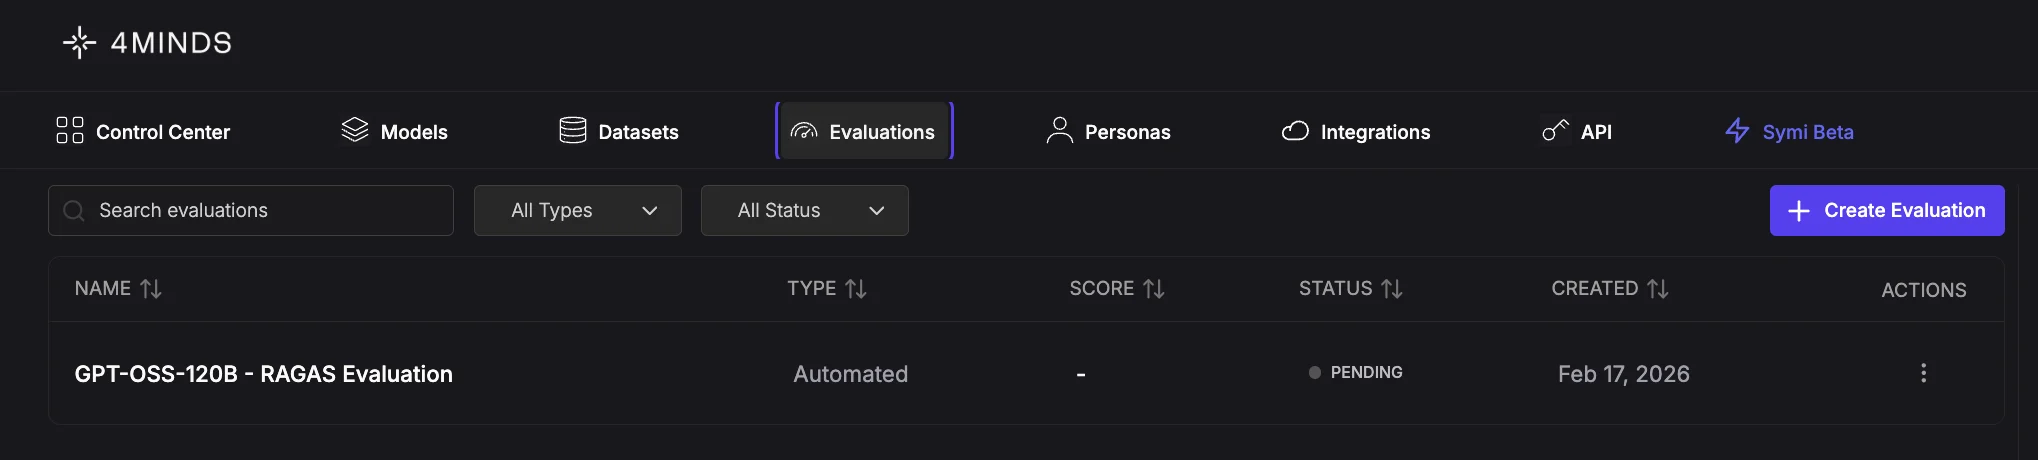Open GPT-OSS-120B - RAGAS Evaluation entry
Image resolution: width=2038 pixels, height=460 pixels.
[264, 374]
